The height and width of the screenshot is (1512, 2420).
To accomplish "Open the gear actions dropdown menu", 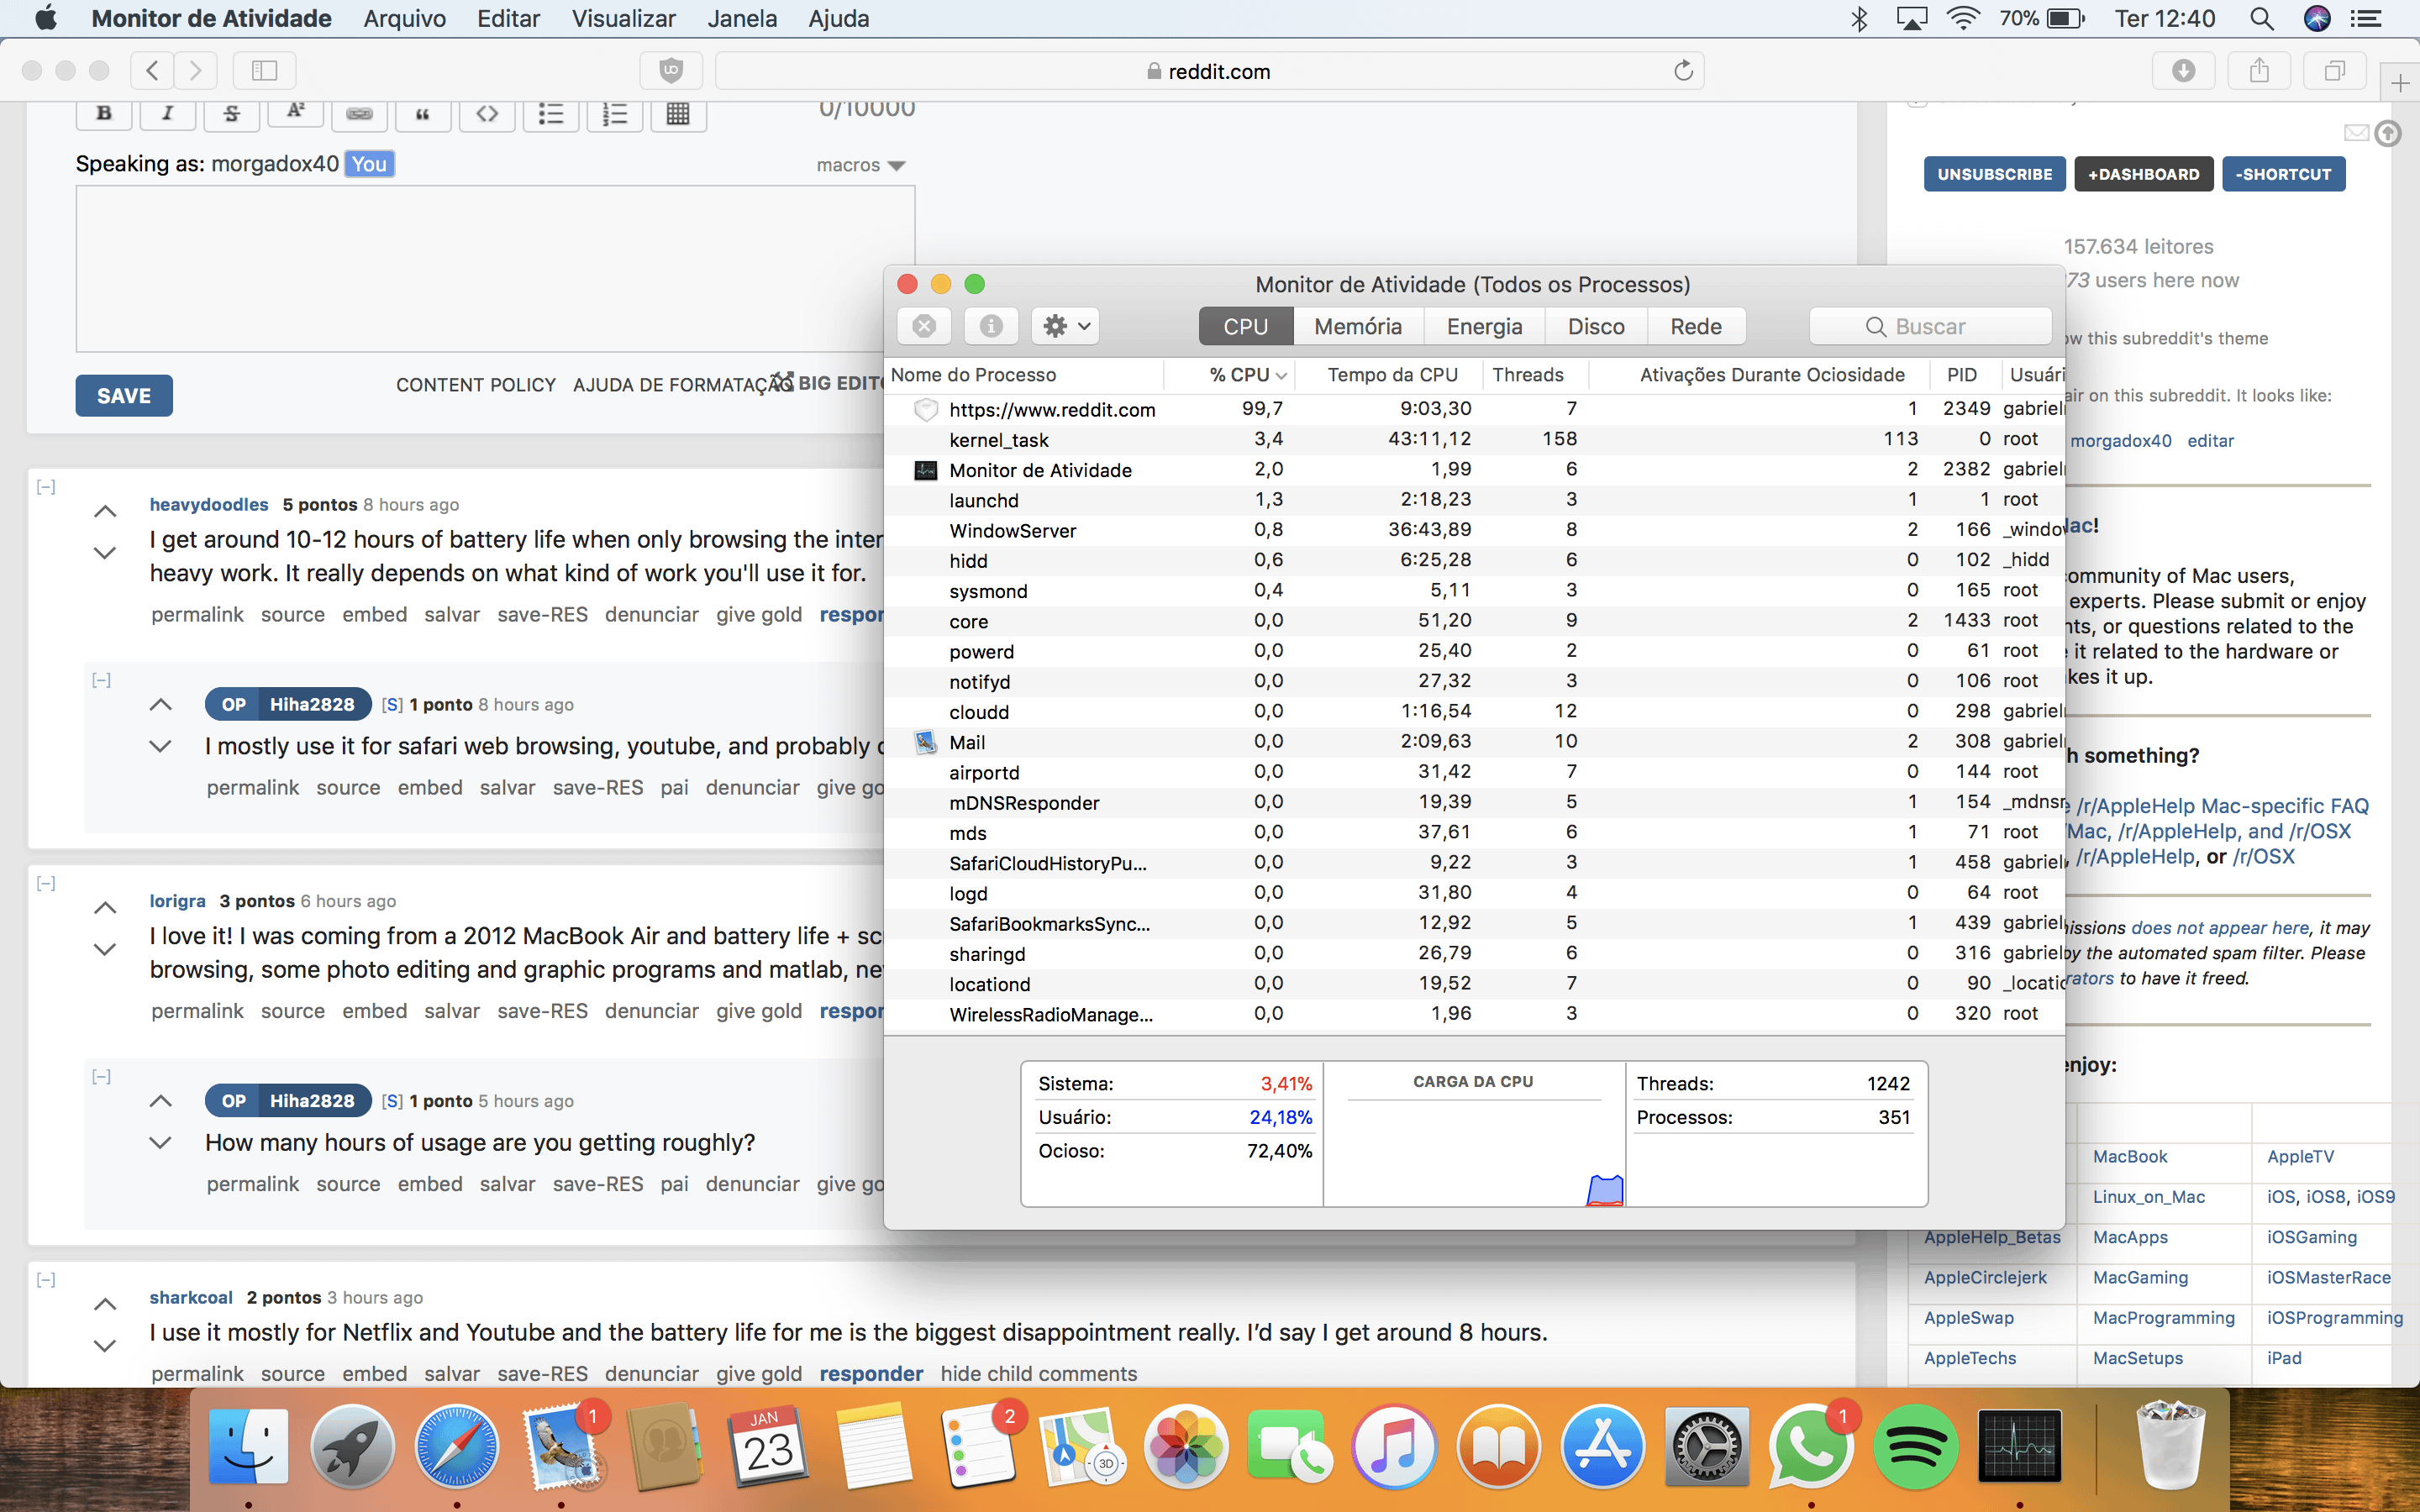I will (x=1065, y=326).
